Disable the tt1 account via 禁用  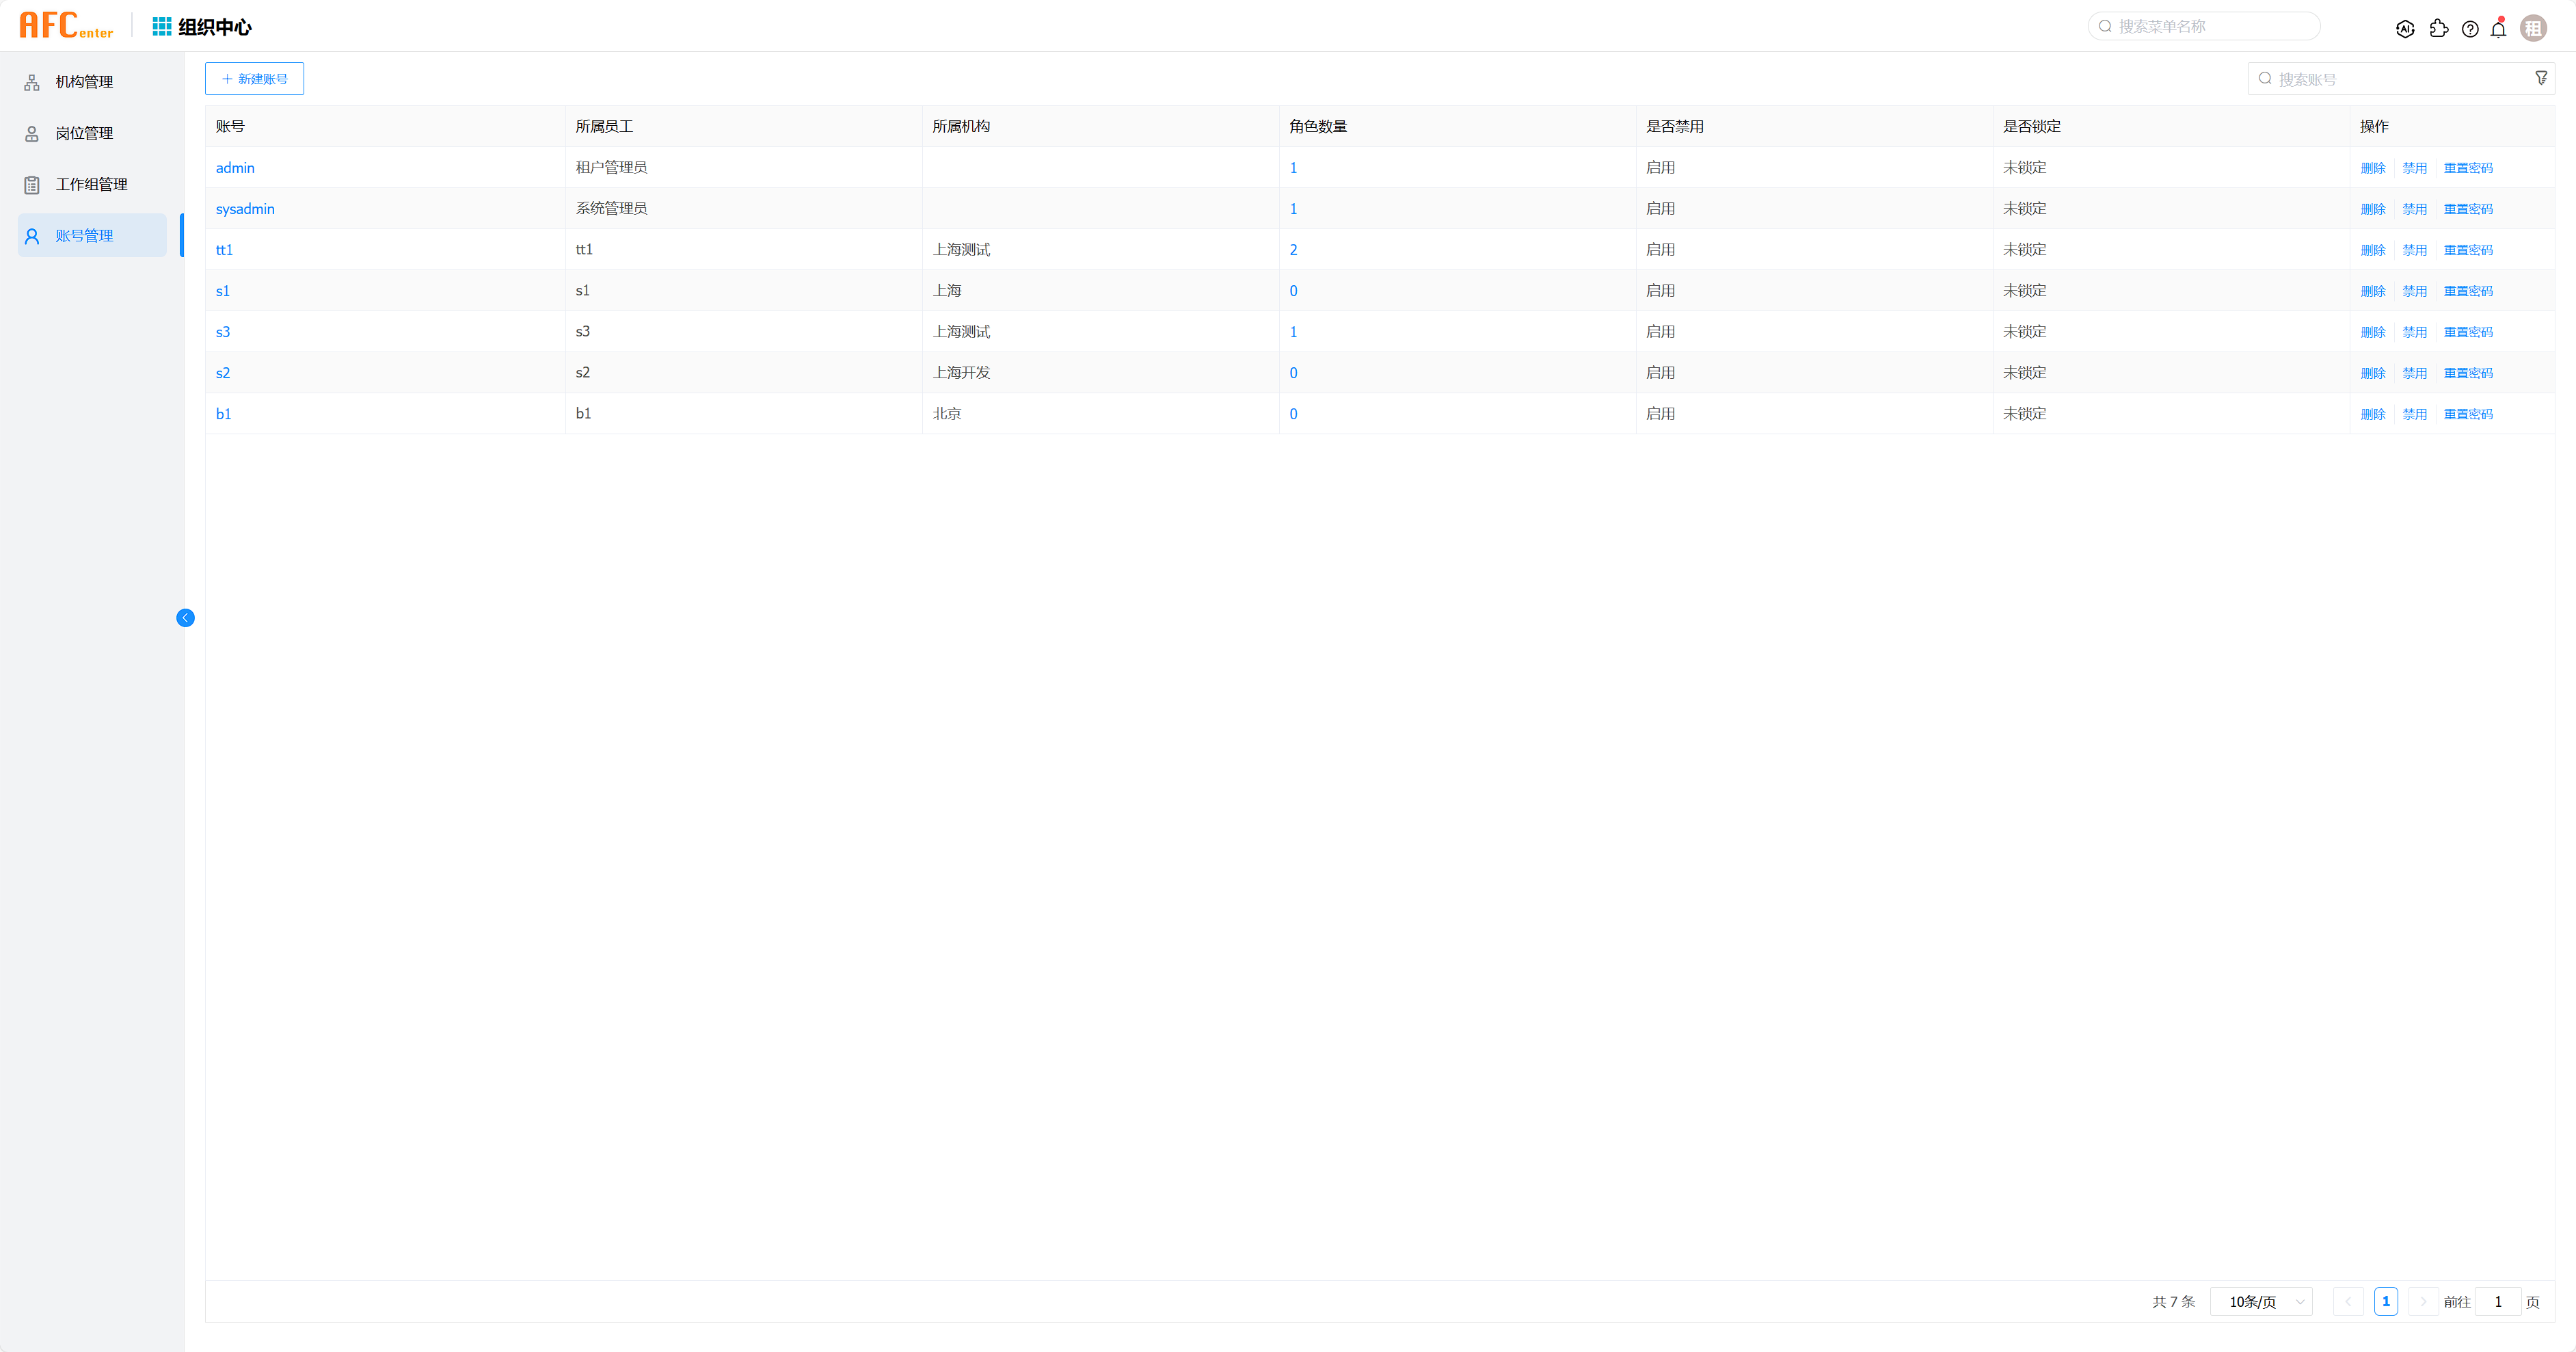(2414, 250)
